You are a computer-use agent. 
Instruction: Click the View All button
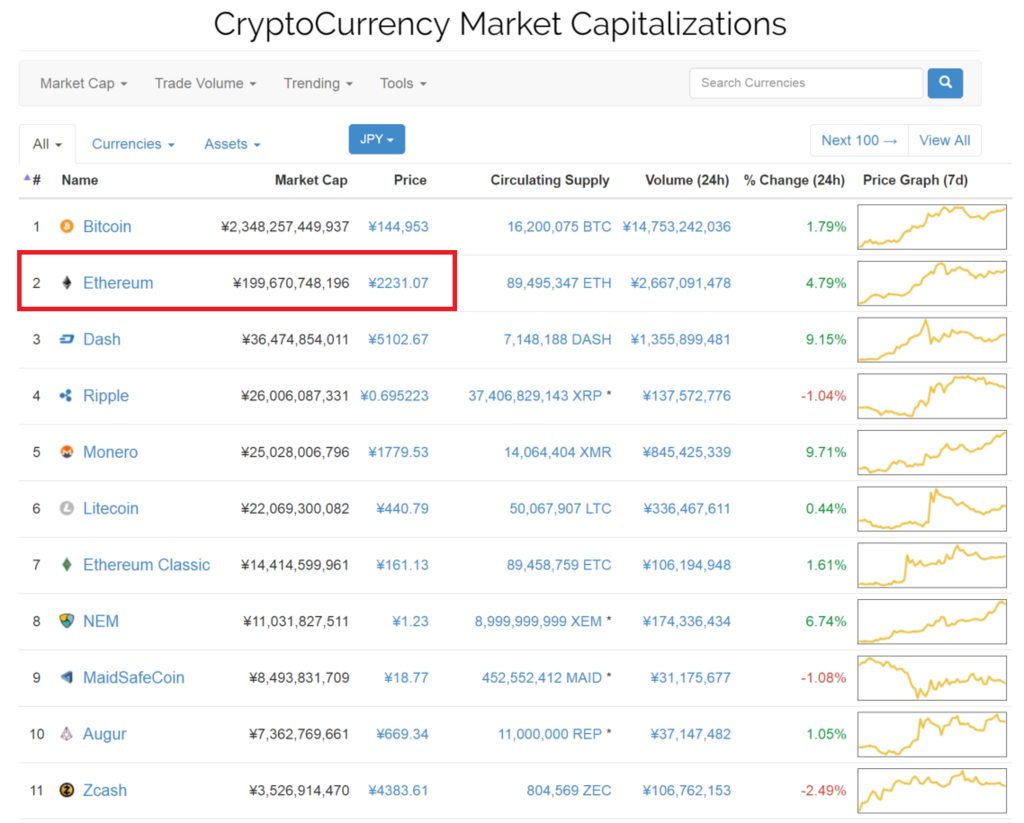pos(944,140)
